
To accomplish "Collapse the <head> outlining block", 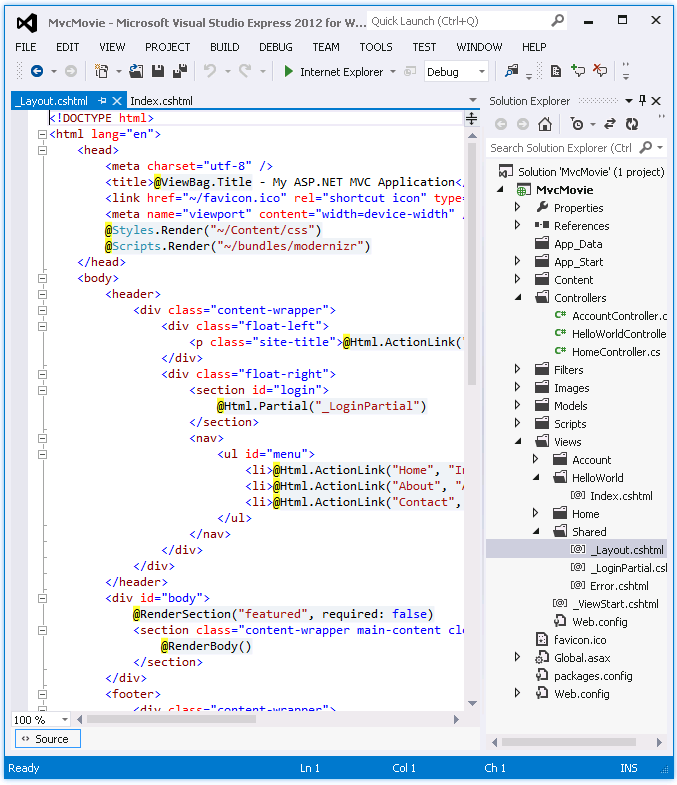I will pos(42,150).
